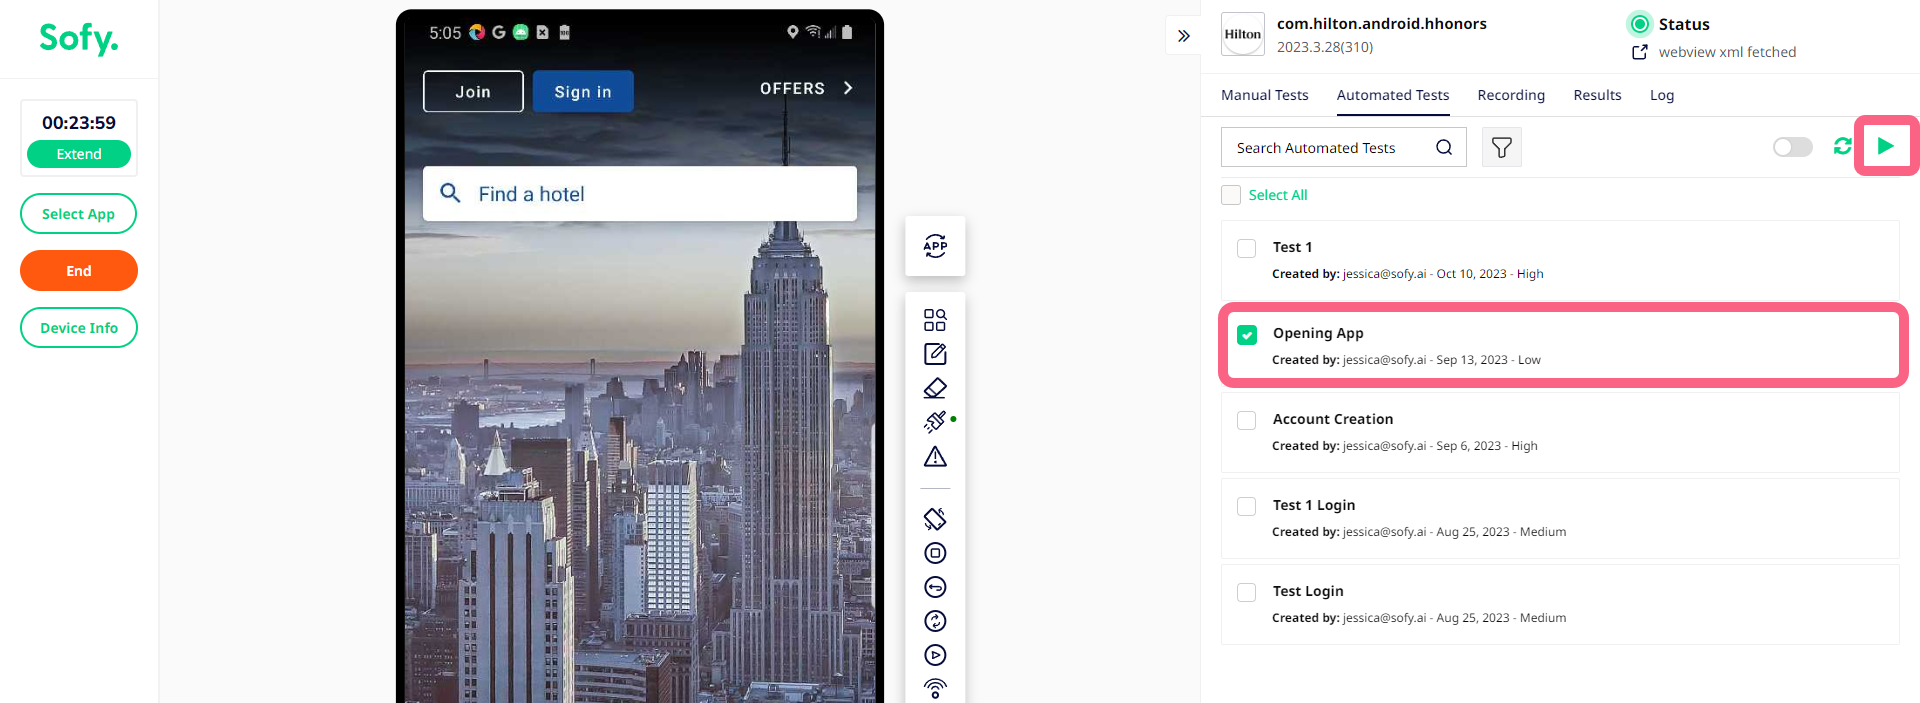Click the Test 1 title

1292,247
